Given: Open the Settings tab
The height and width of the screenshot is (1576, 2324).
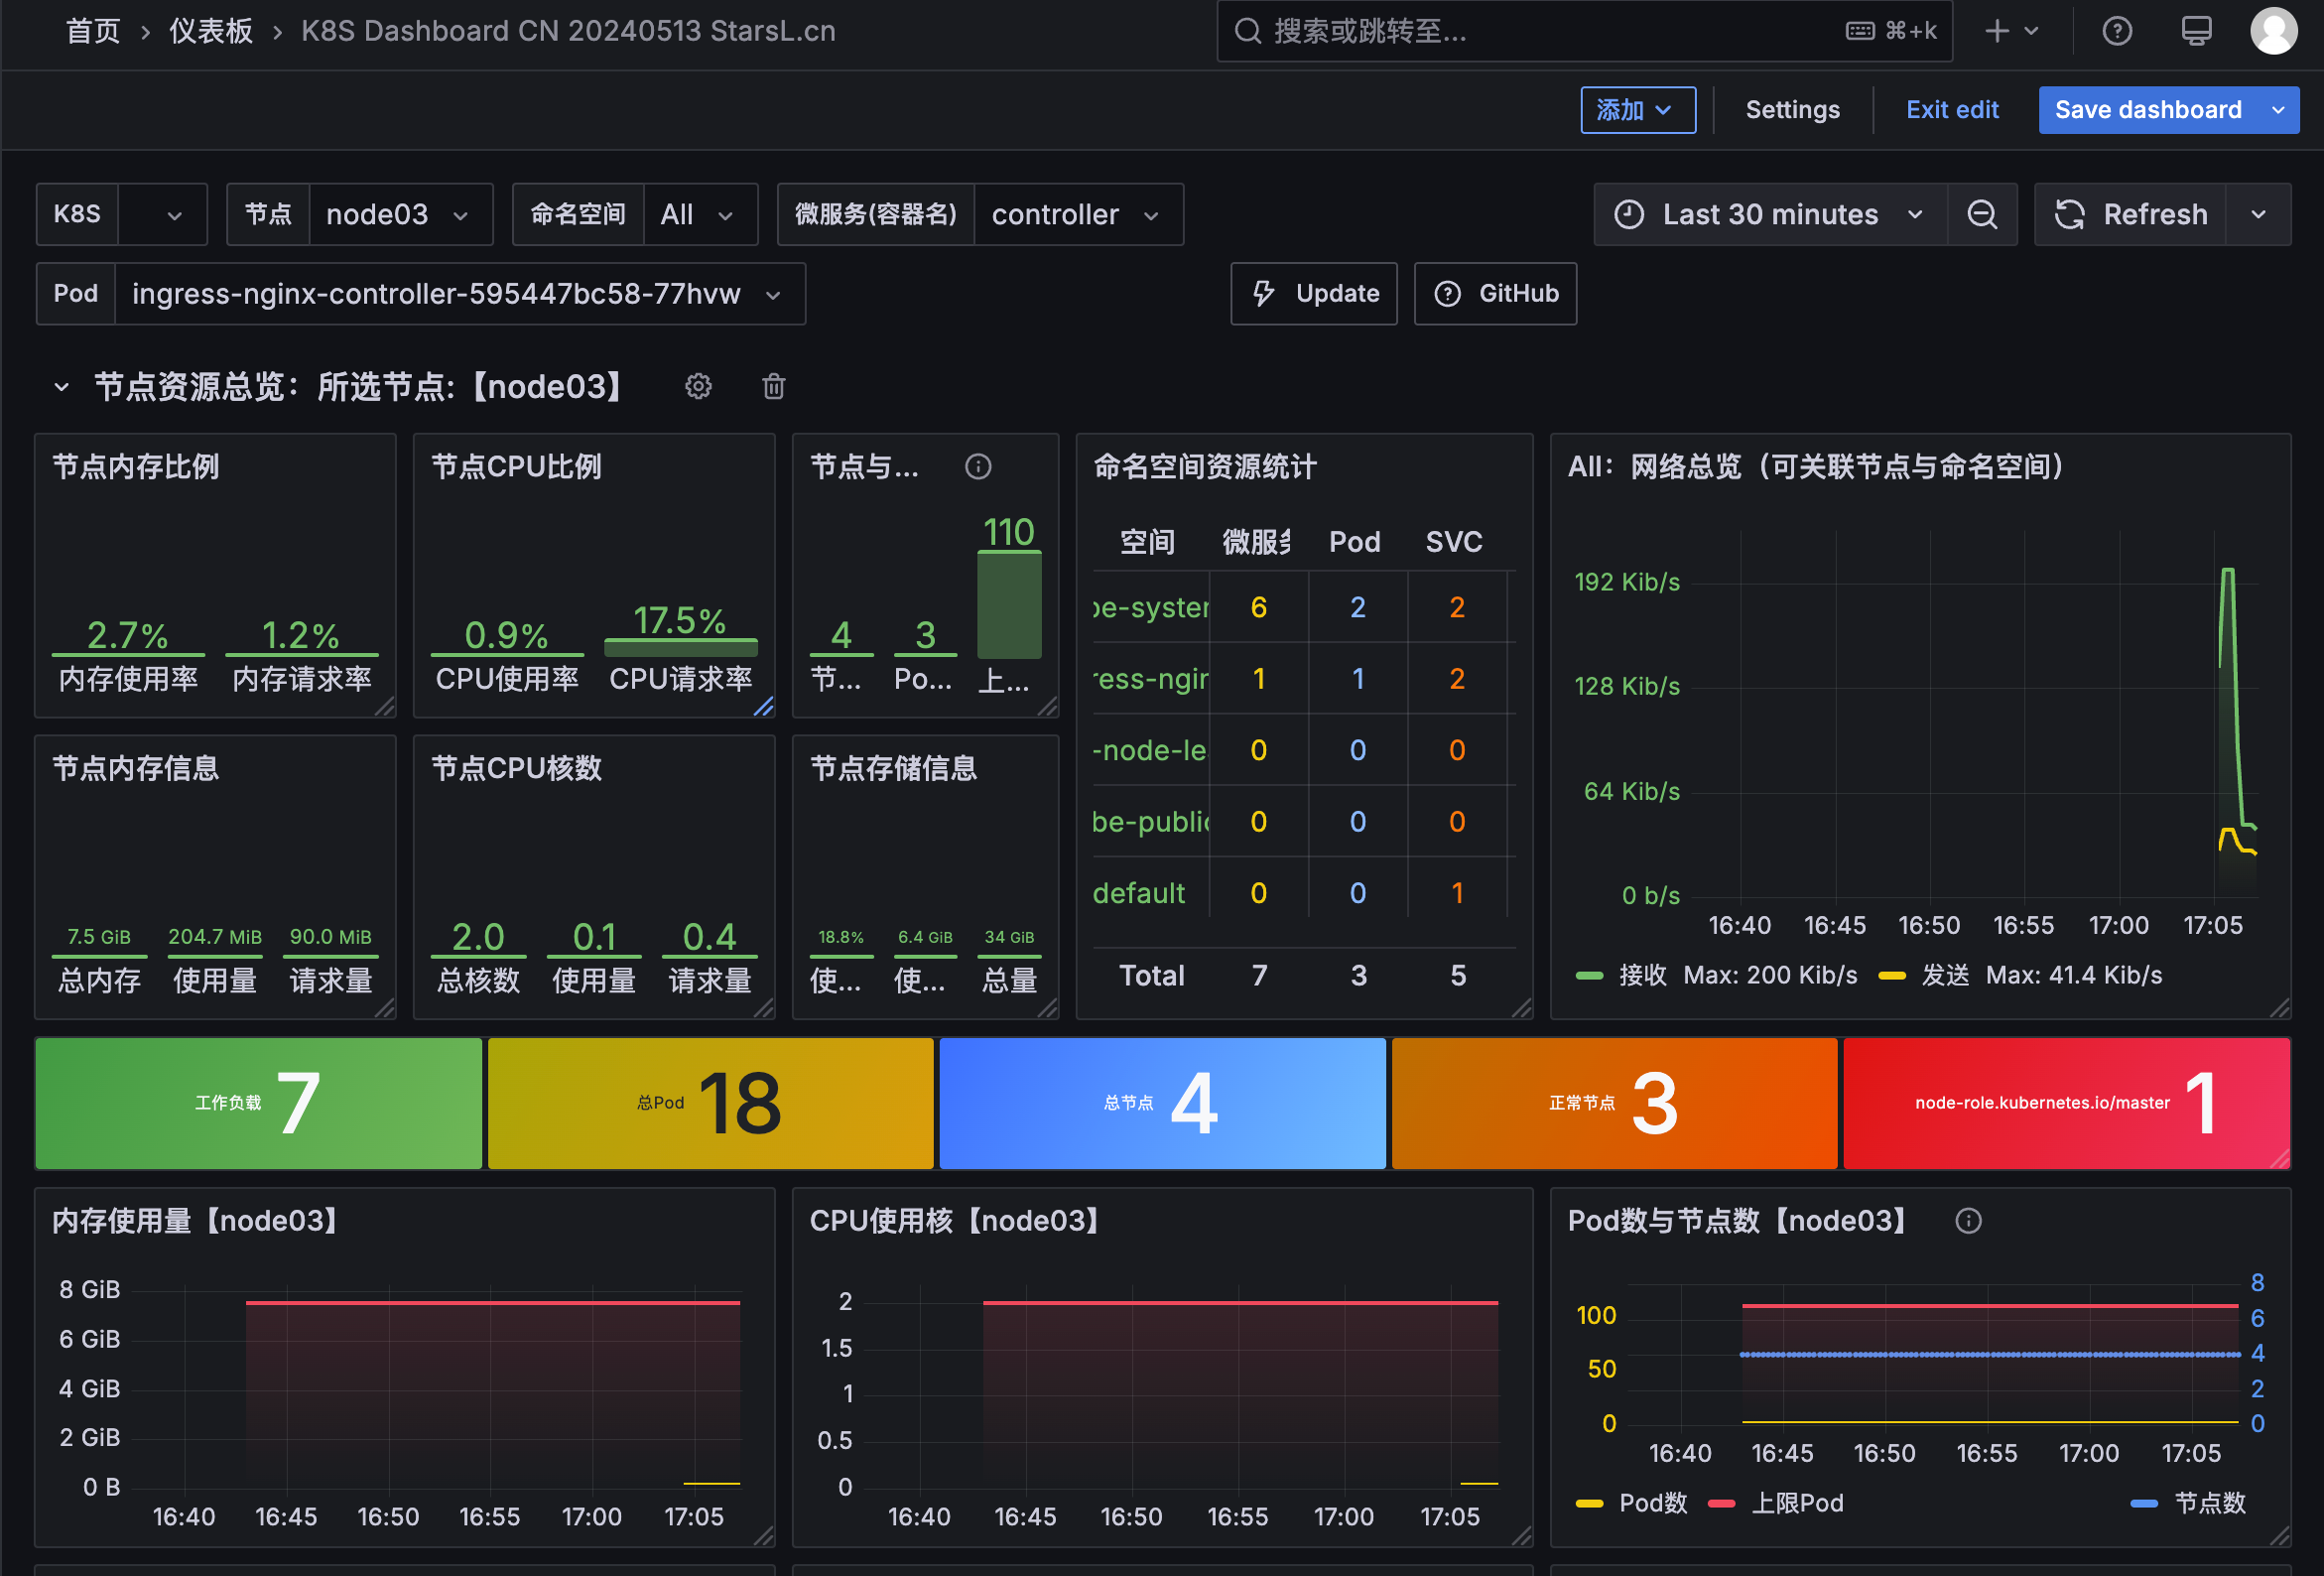Looking at the screenshot, I should click(1791, 110).
